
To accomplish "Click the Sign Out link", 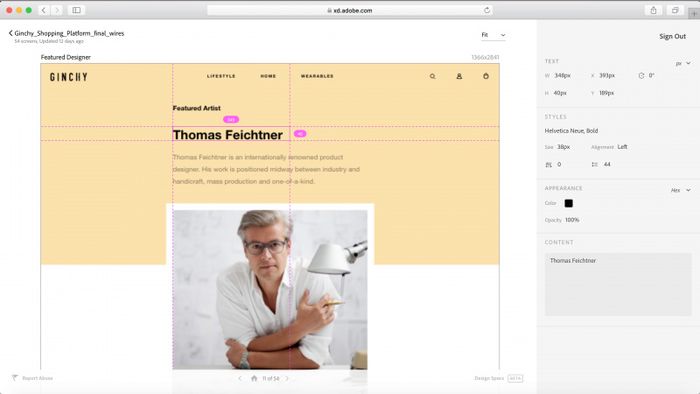I will [672, 37].
